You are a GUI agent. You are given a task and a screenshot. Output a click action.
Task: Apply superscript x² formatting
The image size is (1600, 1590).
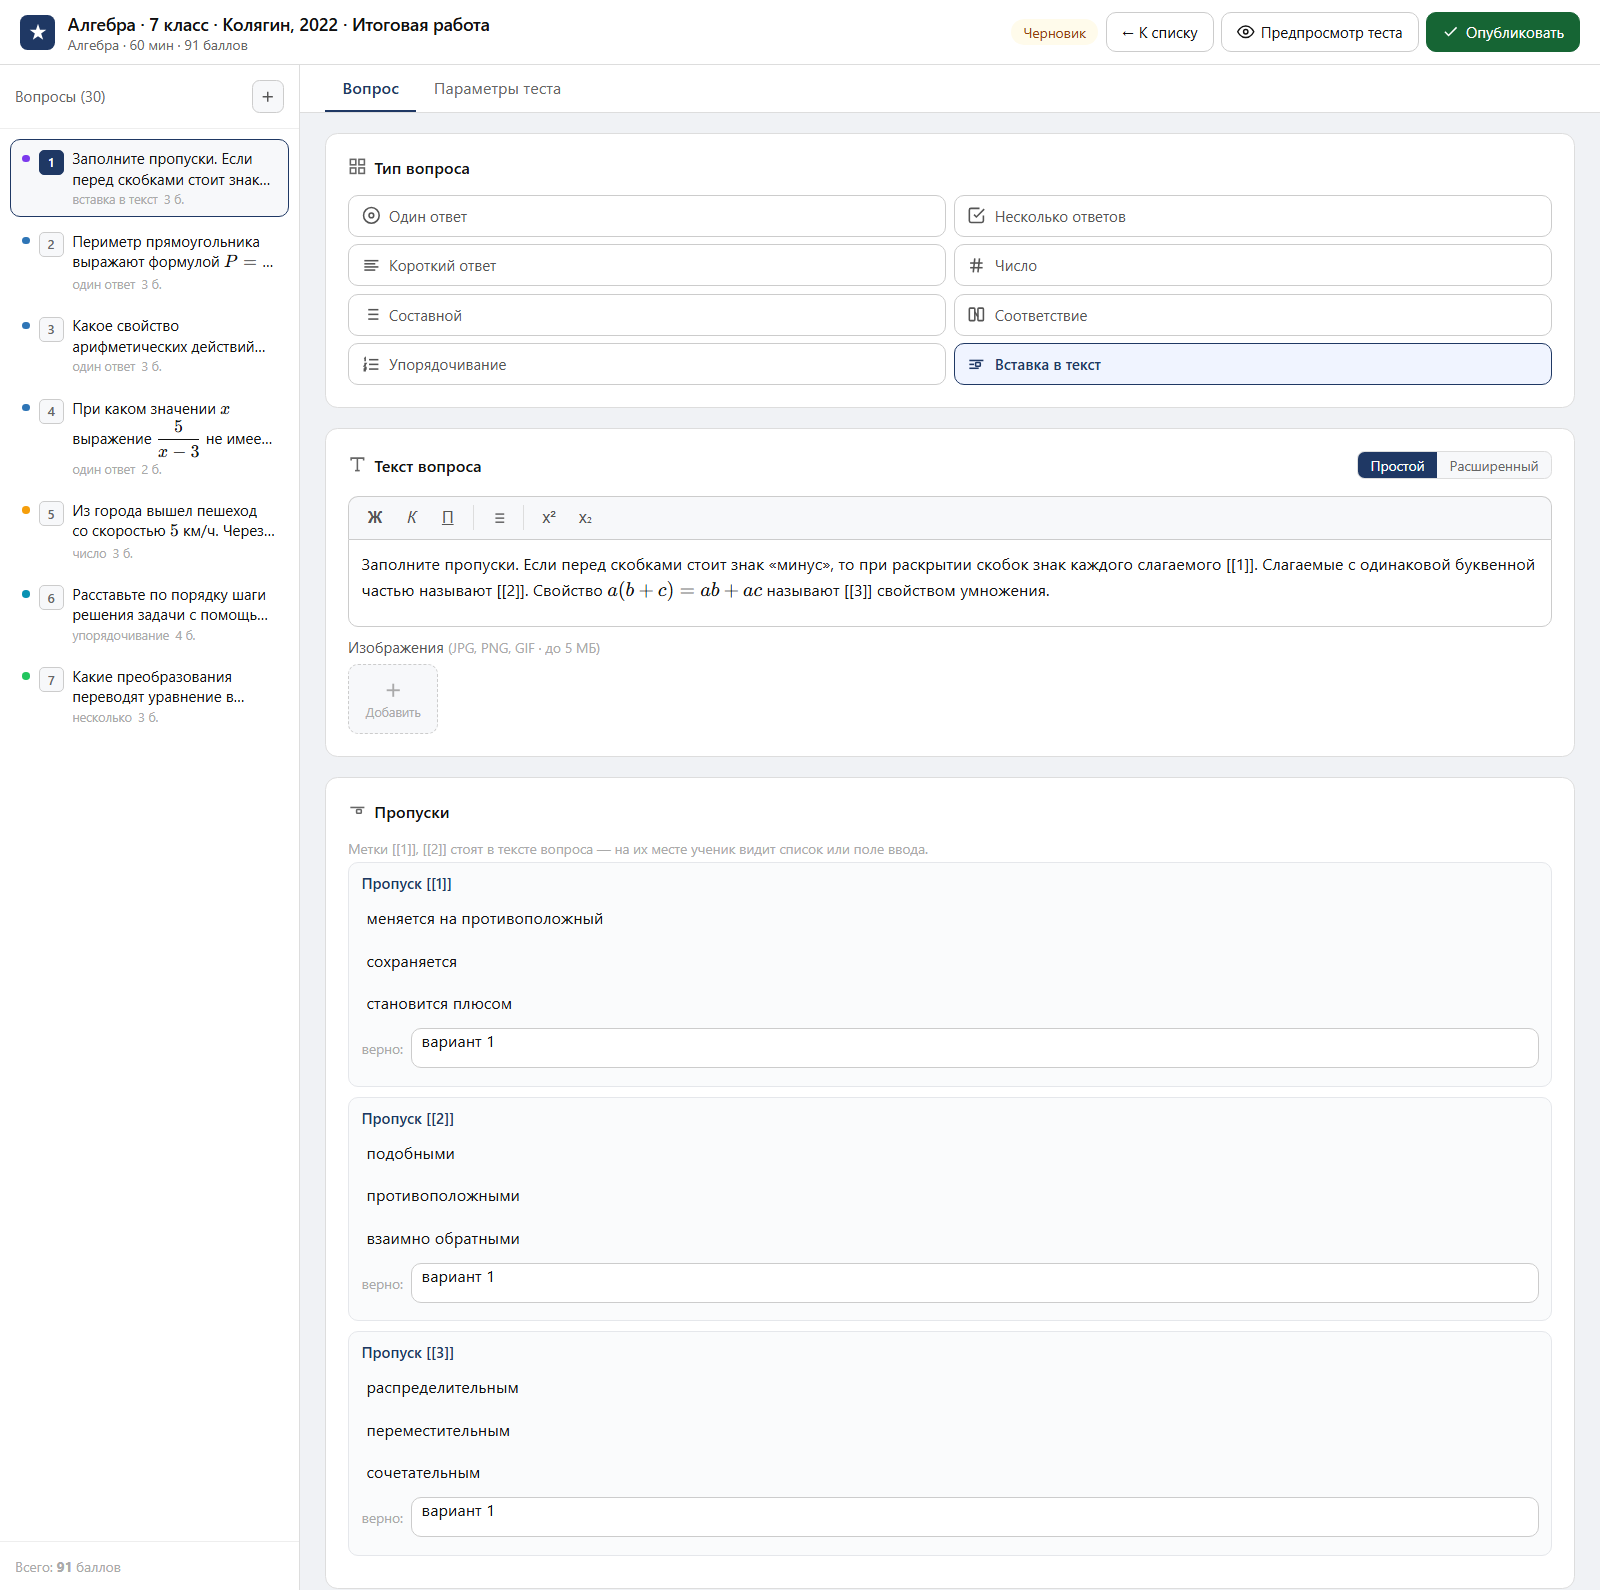click(x=549, y=518)
